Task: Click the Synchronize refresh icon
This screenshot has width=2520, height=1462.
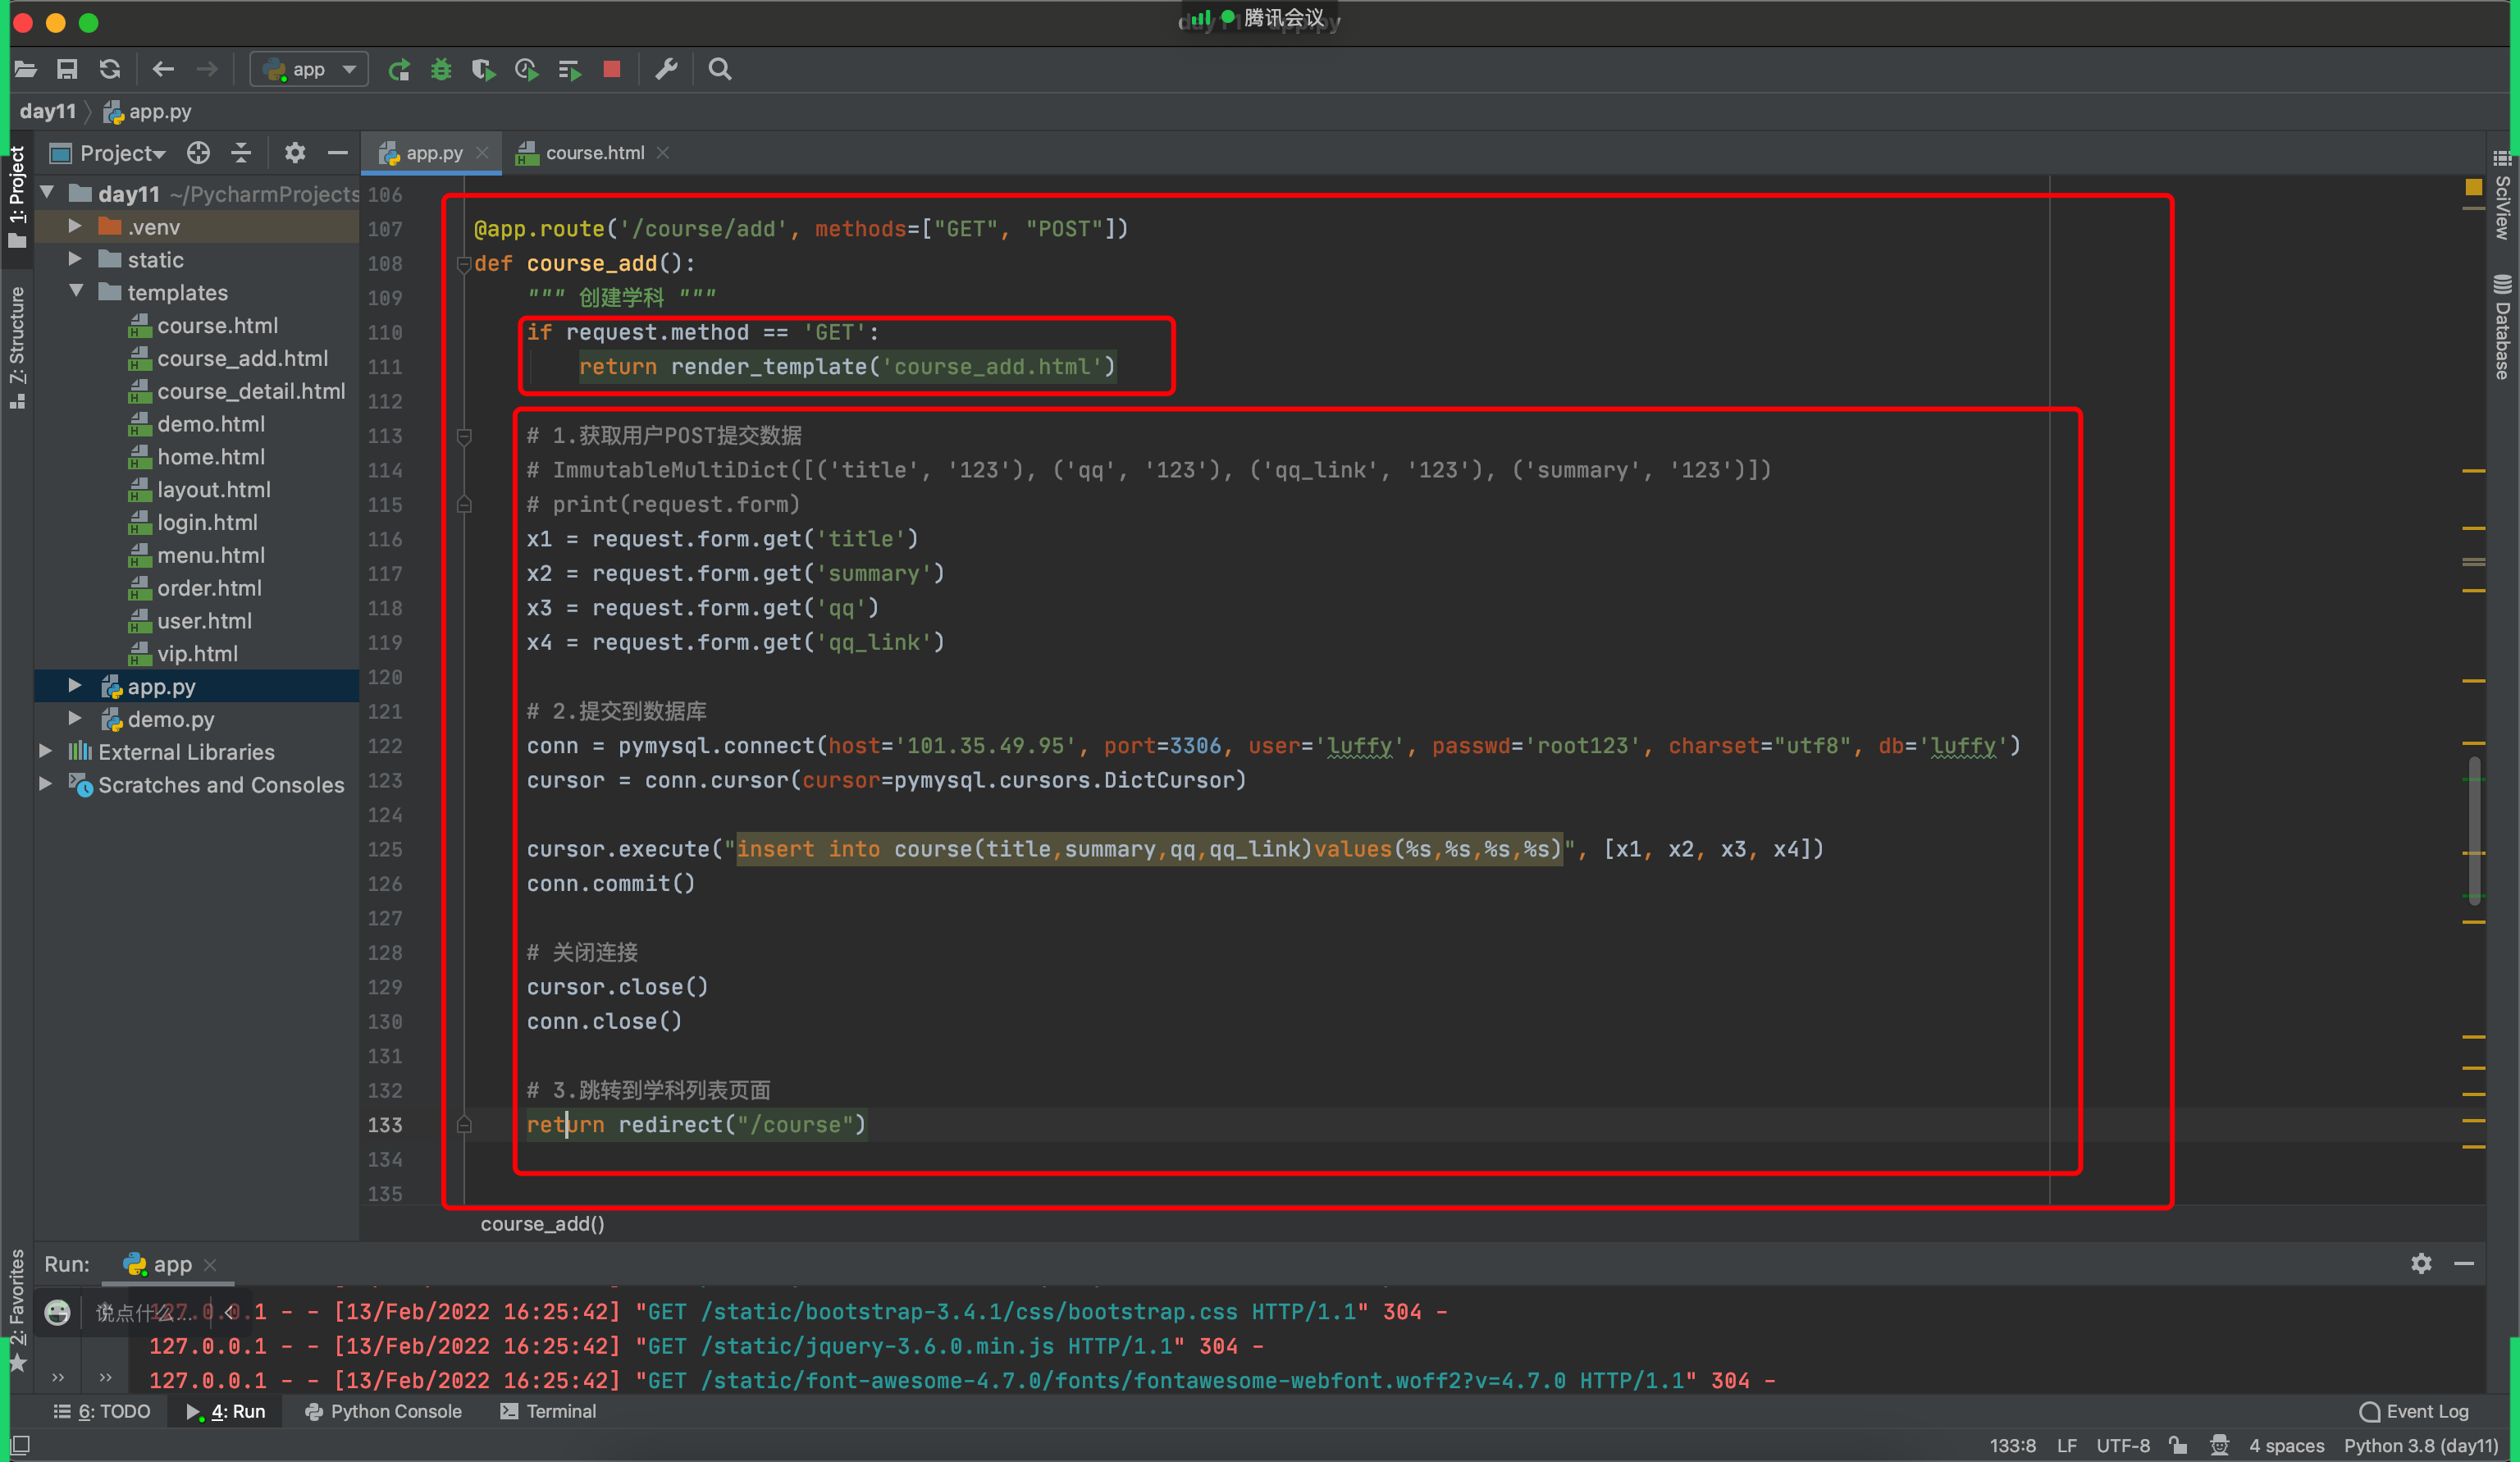Action: [110, 69]
